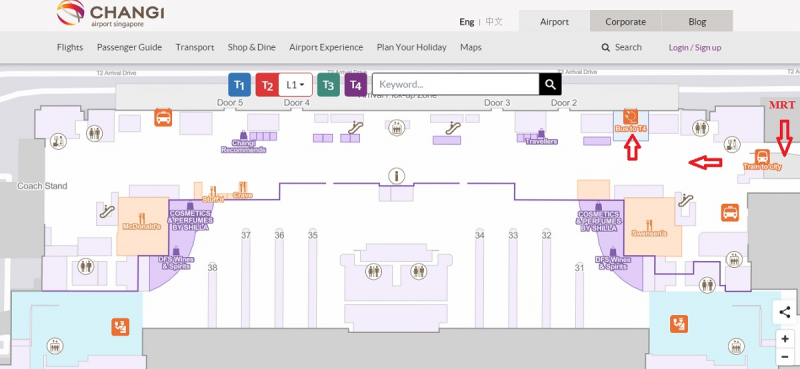Switch language to Eng
Image resolution: width=800 pixels, height=369 pixels.
pos(466,22)
